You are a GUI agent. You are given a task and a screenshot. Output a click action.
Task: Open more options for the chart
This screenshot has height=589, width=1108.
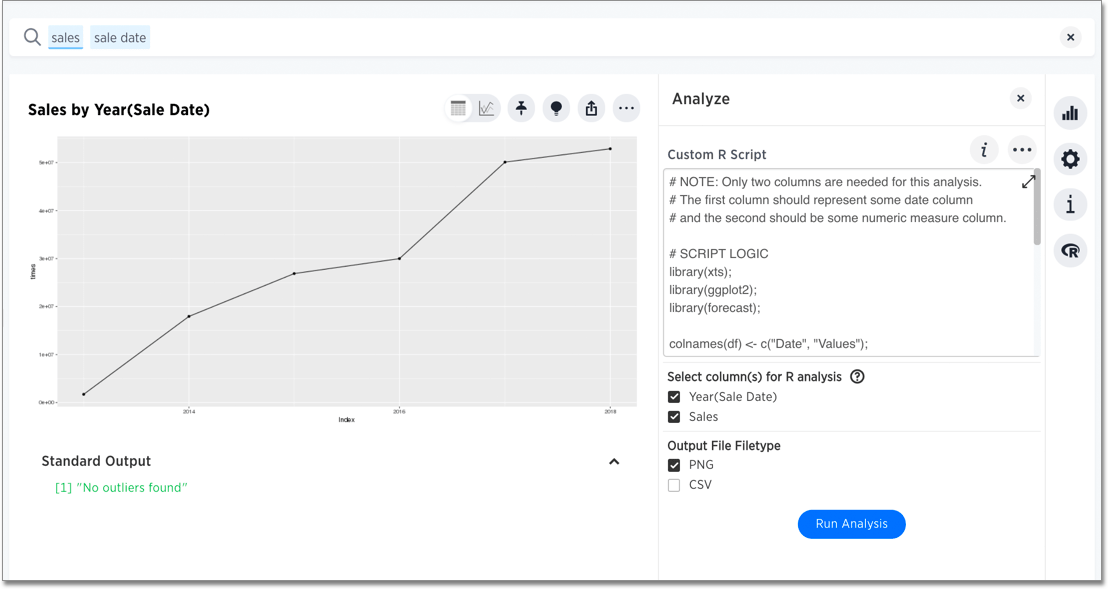click(x=627, y=108)
